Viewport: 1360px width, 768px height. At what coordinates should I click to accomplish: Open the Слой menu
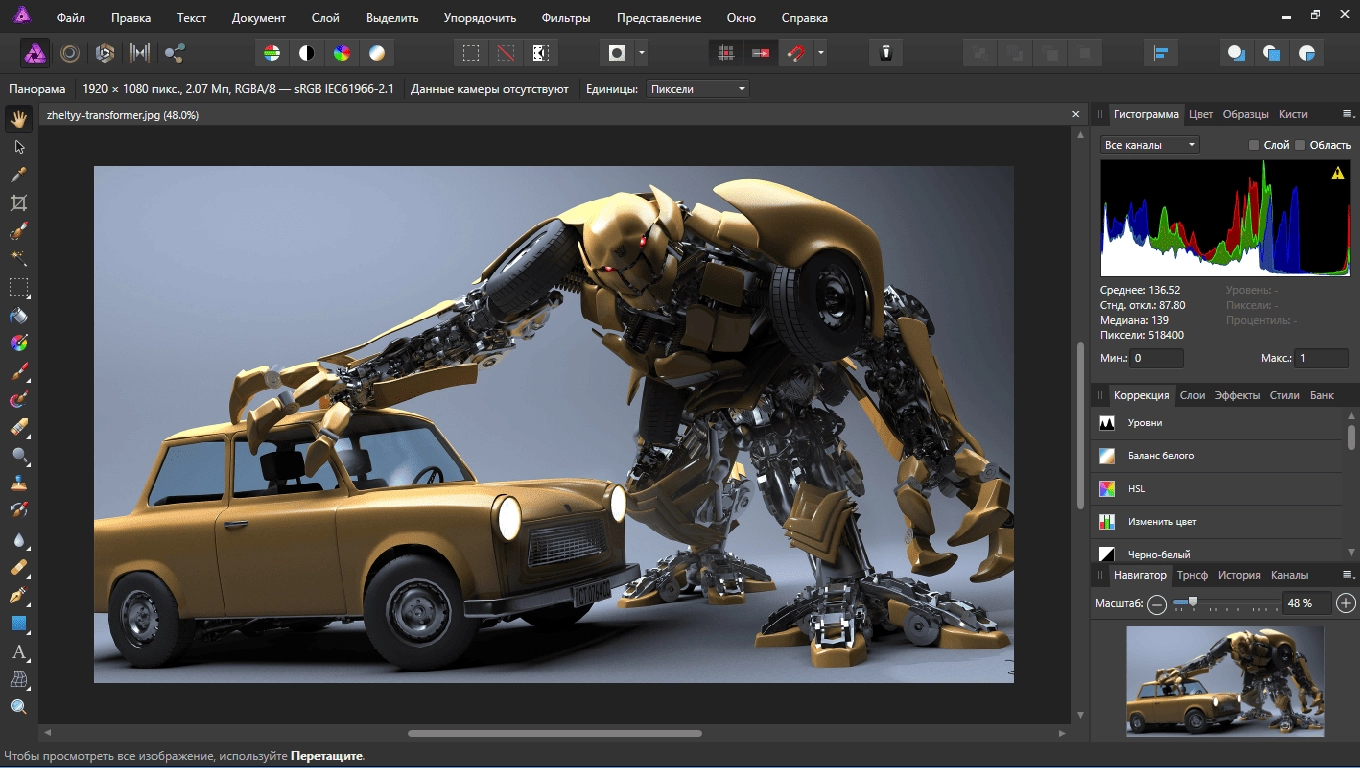(325, 18)
